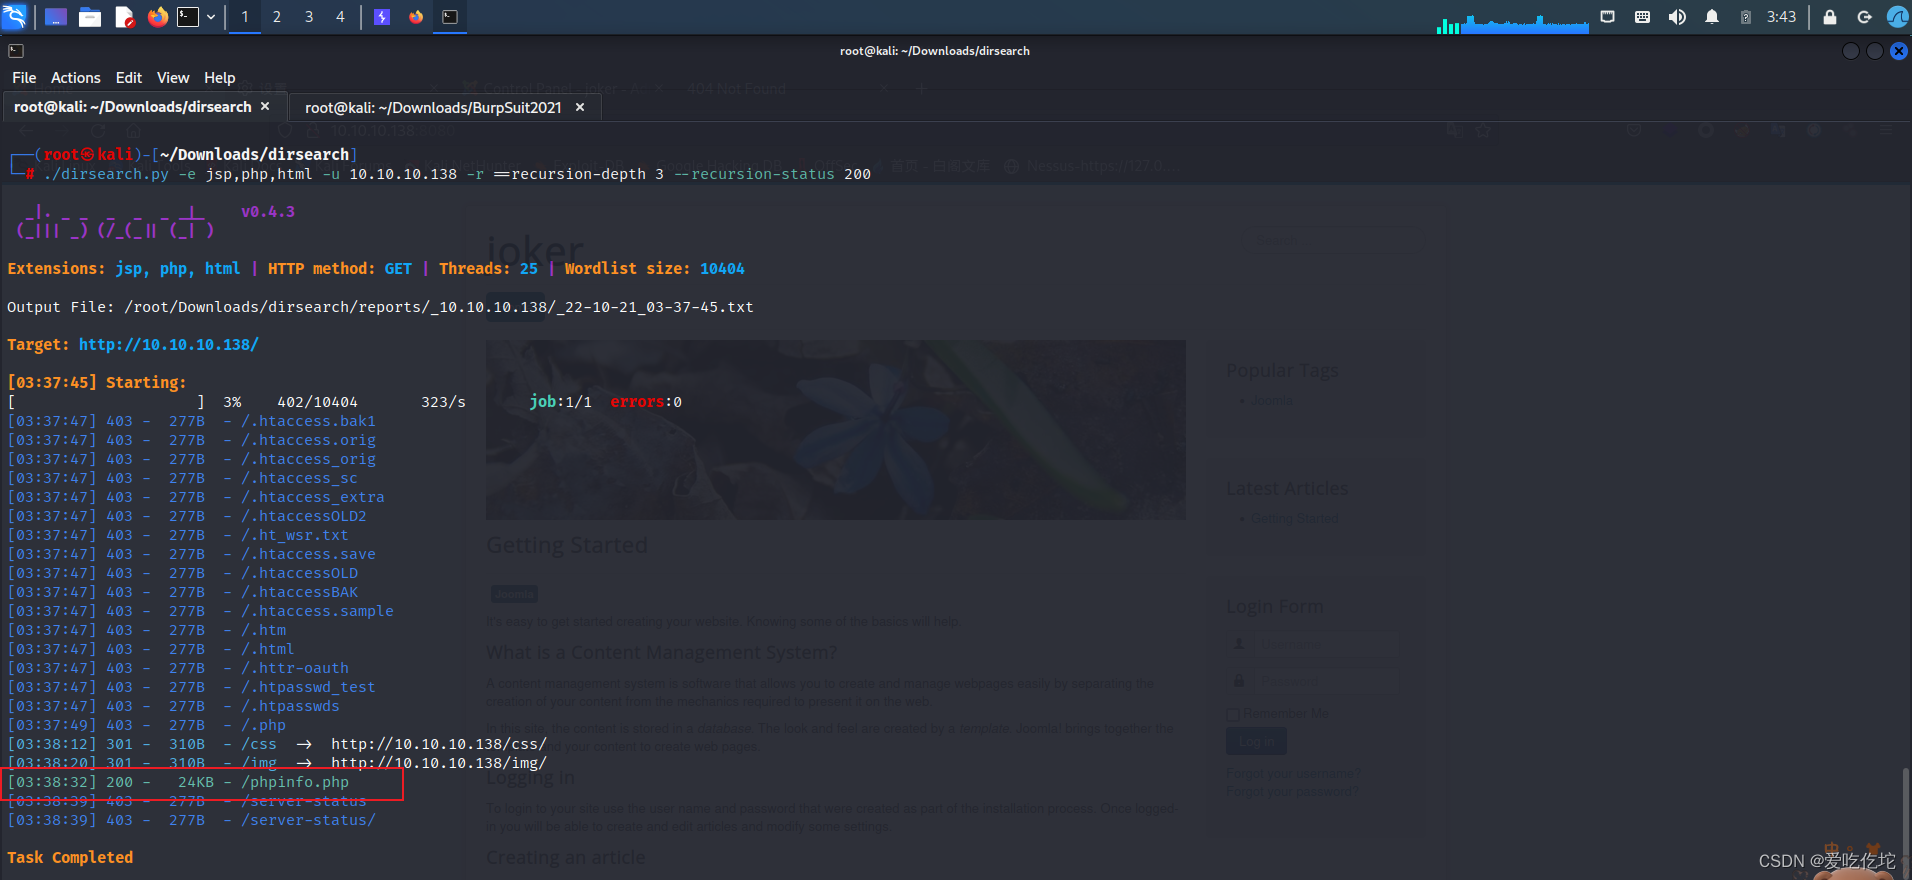This screenshot has height=880, width=1912.
Task: Close the BurpSuit2021 terminal tab
Action: tap(580, 107)
